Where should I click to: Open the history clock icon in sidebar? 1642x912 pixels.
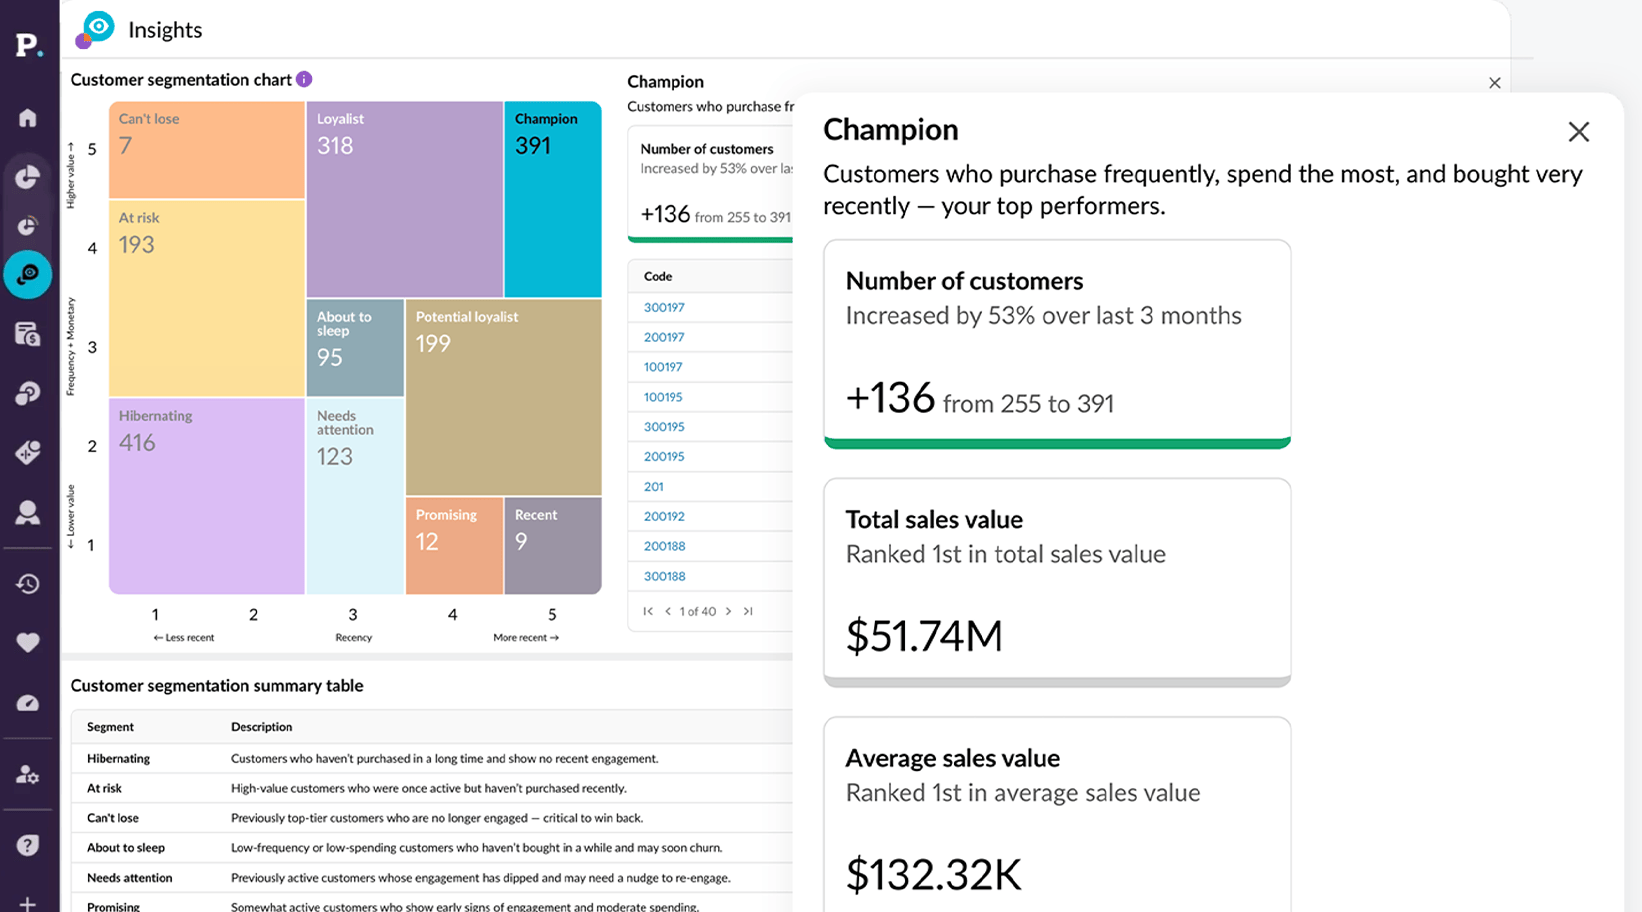(x=28, y=584)
